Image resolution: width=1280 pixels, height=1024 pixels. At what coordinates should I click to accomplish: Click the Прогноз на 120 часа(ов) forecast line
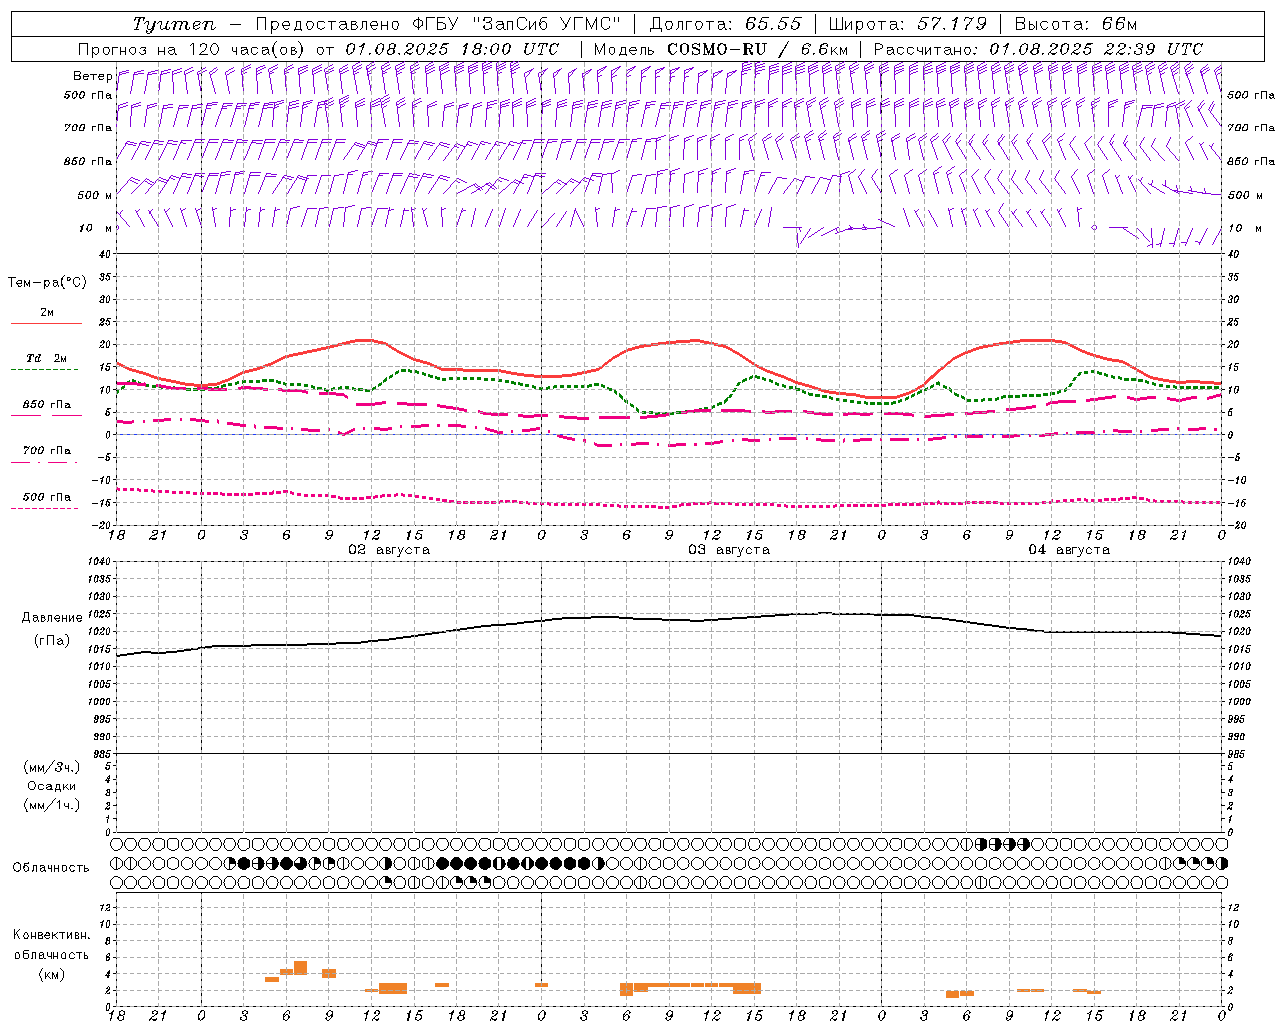(320, 49)
